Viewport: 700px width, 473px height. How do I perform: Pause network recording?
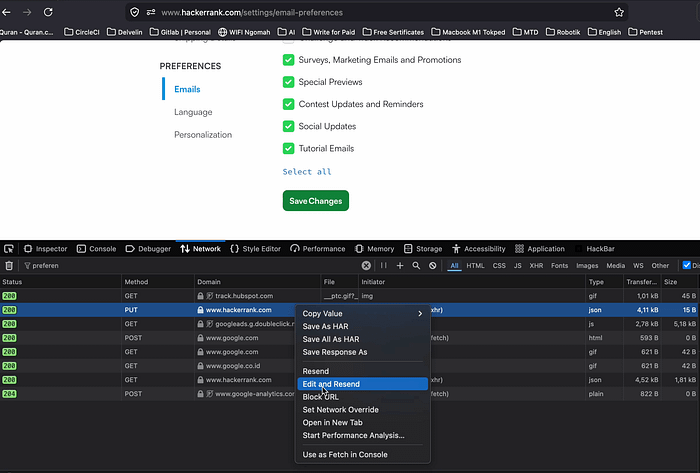383,266
